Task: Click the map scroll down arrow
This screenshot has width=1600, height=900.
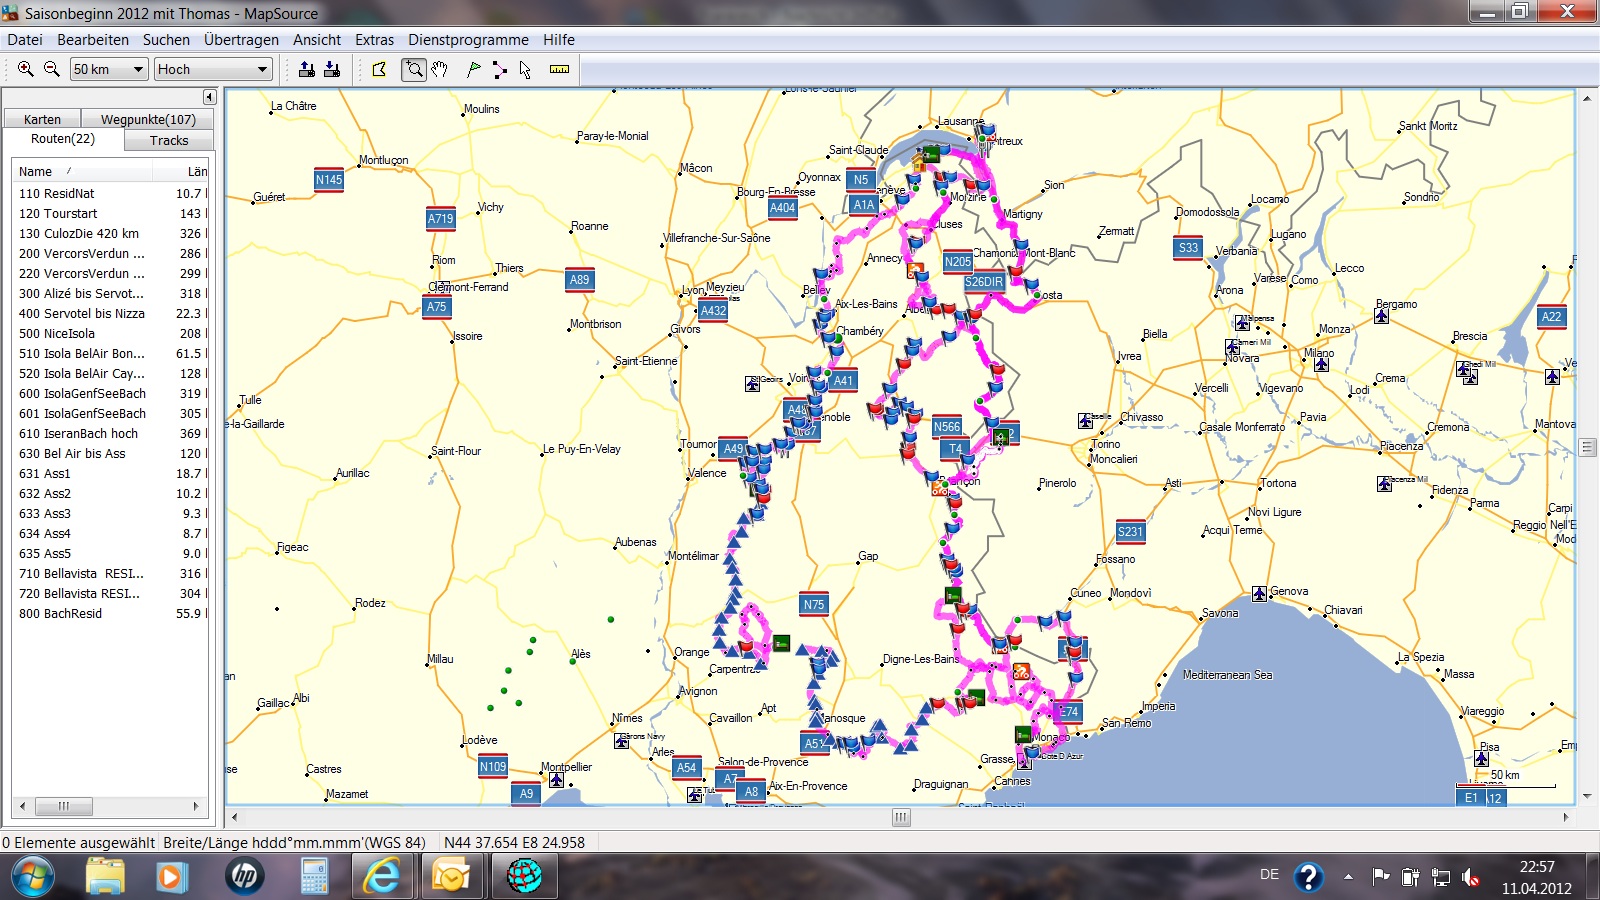Action: point(1587,797)
